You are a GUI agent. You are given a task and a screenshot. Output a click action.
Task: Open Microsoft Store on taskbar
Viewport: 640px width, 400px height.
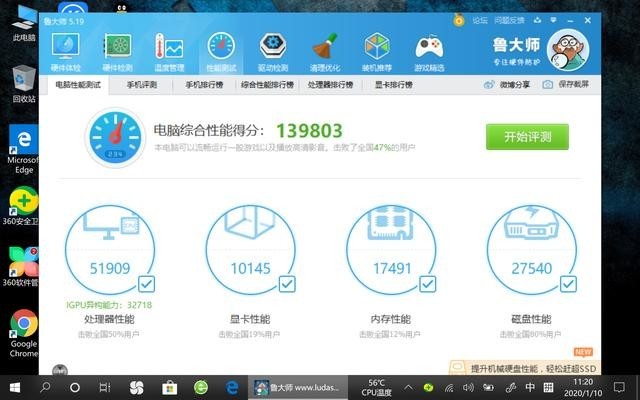click(169, 387)
